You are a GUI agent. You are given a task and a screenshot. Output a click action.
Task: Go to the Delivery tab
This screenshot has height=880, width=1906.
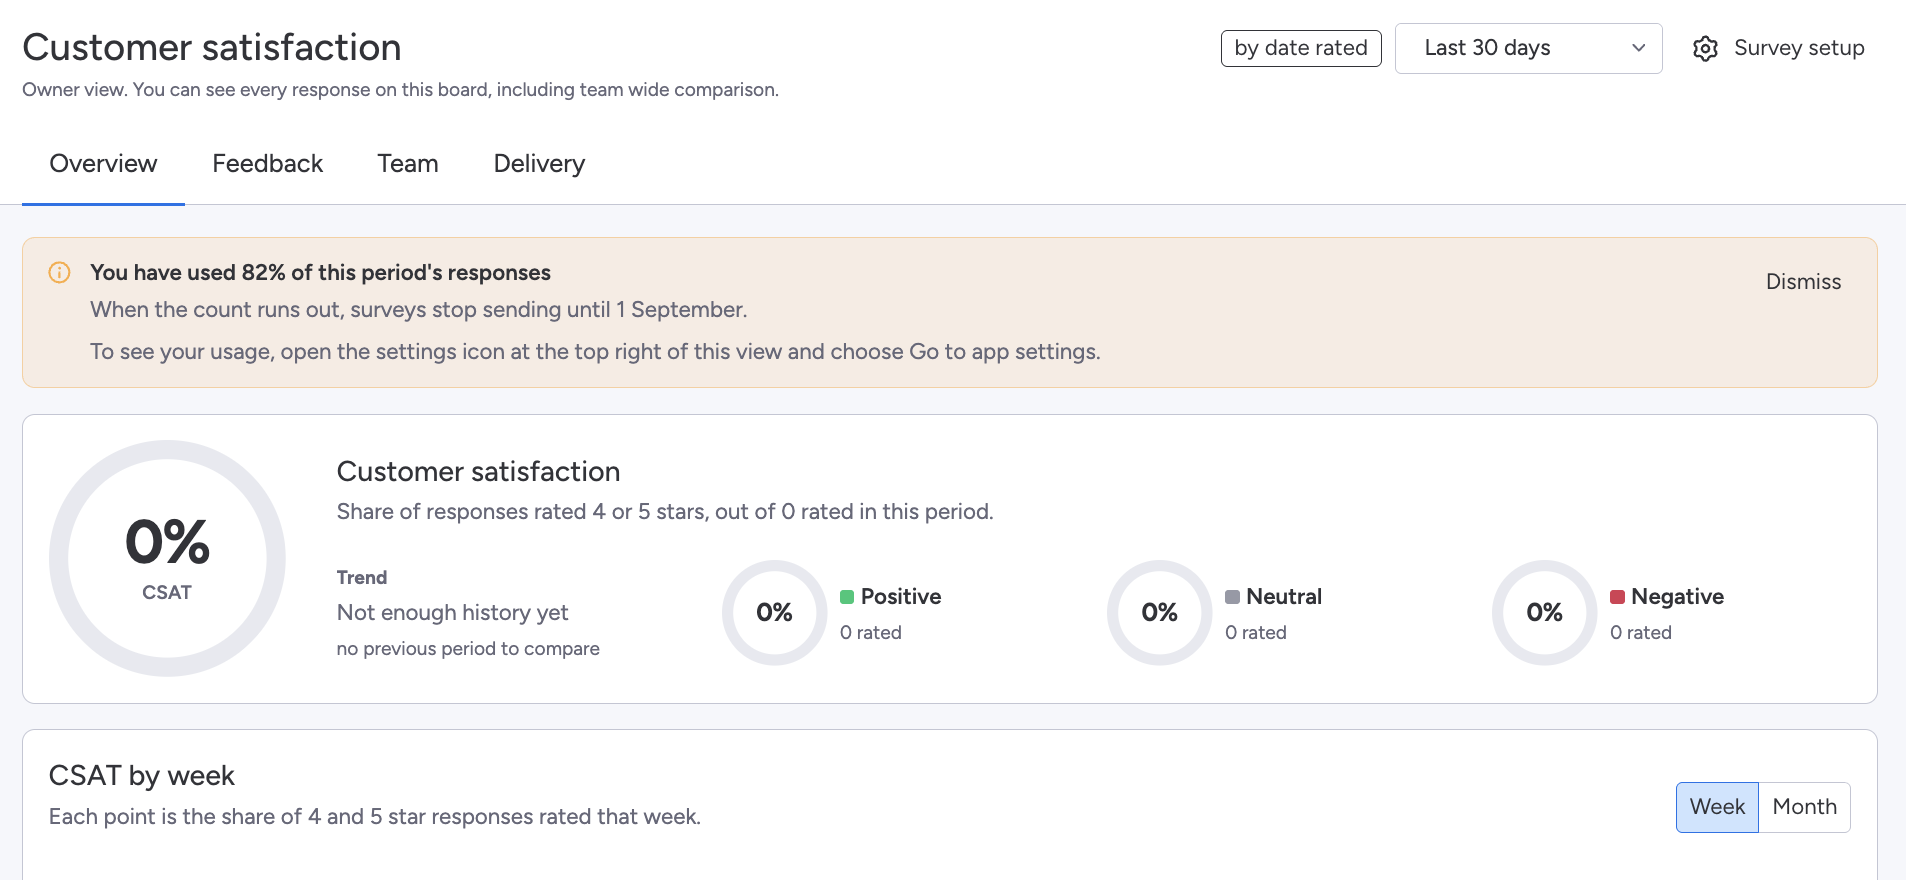point(539,164)
